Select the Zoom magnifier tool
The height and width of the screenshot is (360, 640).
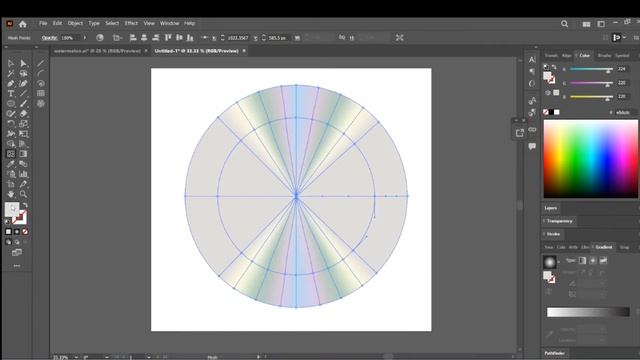23,194
